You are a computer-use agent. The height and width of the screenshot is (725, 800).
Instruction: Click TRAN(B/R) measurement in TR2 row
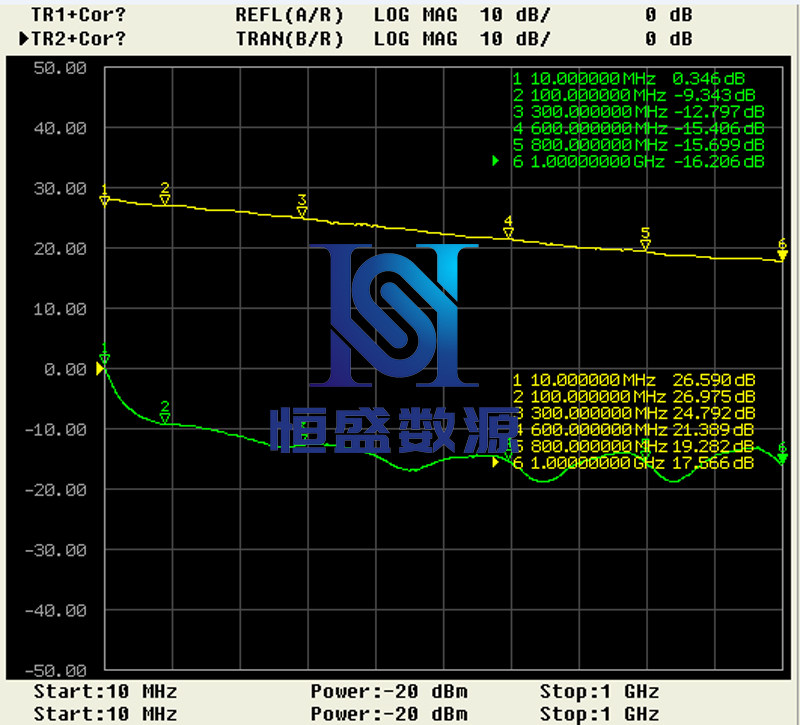[x=289, y=39]
